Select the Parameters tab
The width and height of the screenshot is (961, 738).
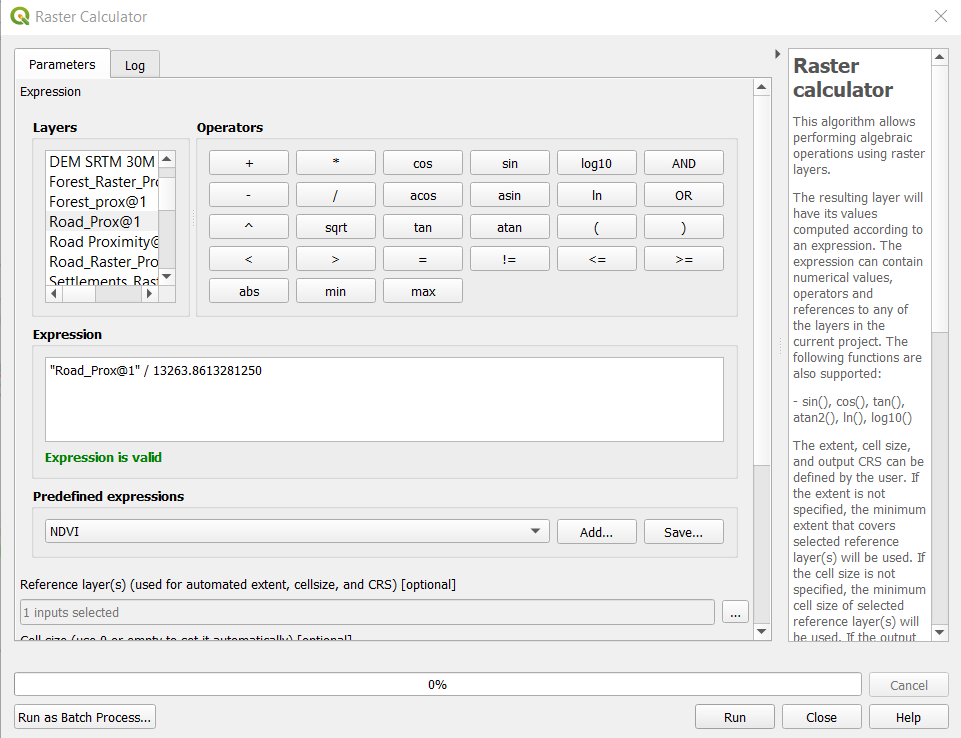(x=62, y=65)
